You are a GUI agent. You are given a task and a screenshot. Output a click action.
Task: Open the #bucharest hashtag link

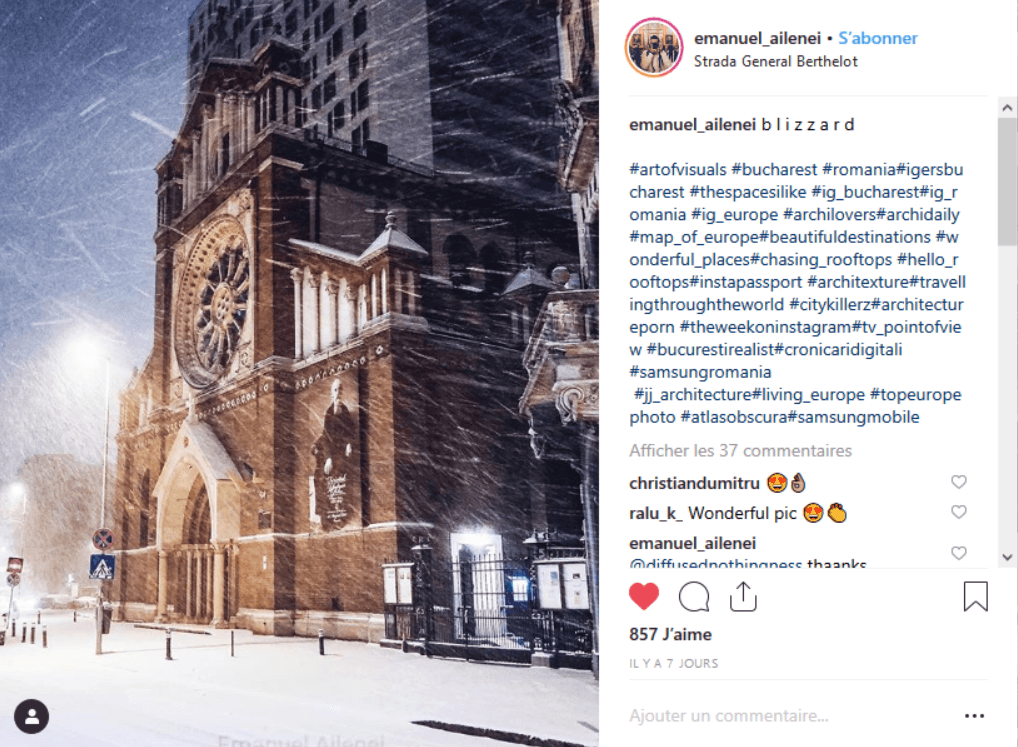coord(774,169)
